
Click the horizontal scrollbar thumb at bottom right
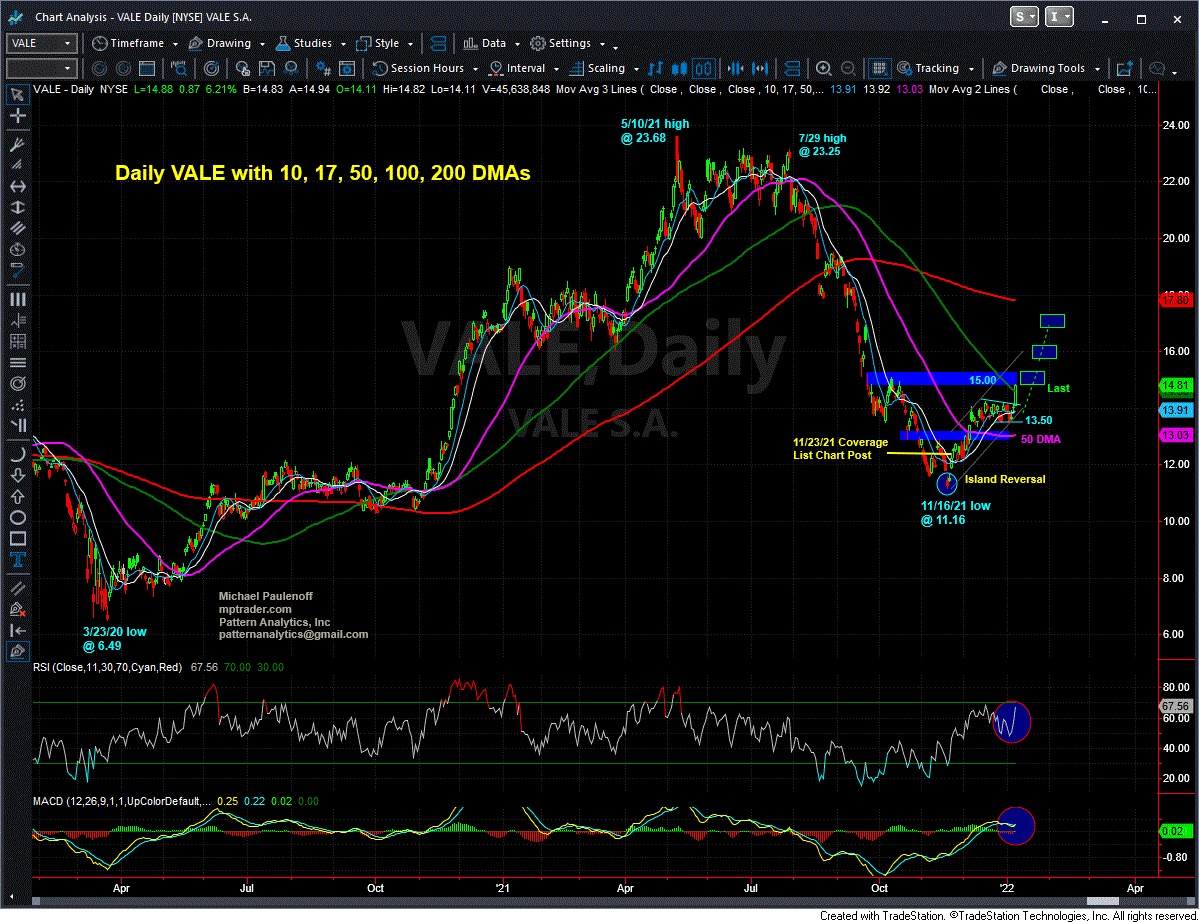point(1103,901)
